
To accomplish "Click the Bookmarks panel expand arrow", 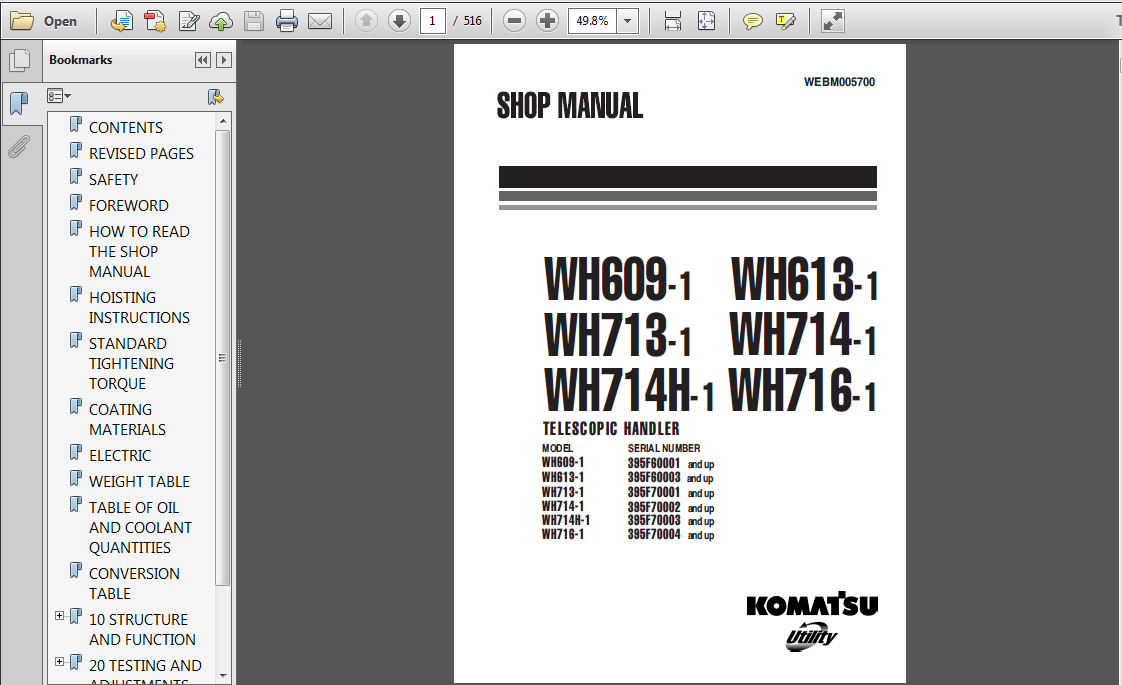I will click(x=224, y=60).
